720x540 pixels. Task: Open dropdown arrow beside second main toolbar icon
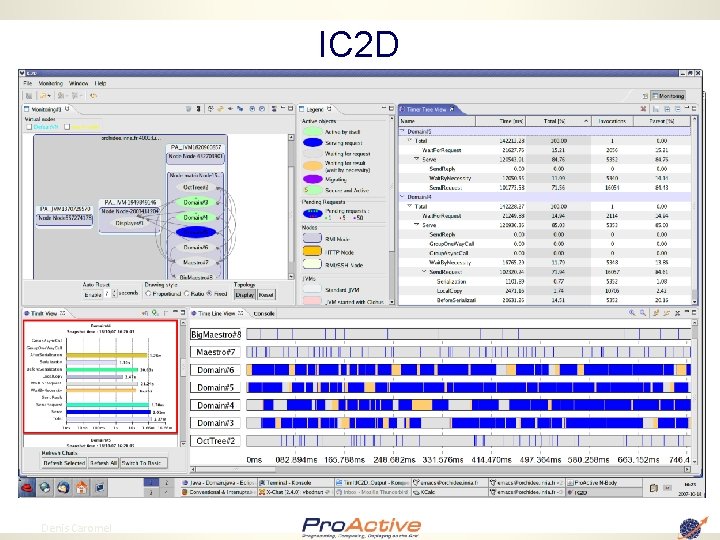click(50, 96)
